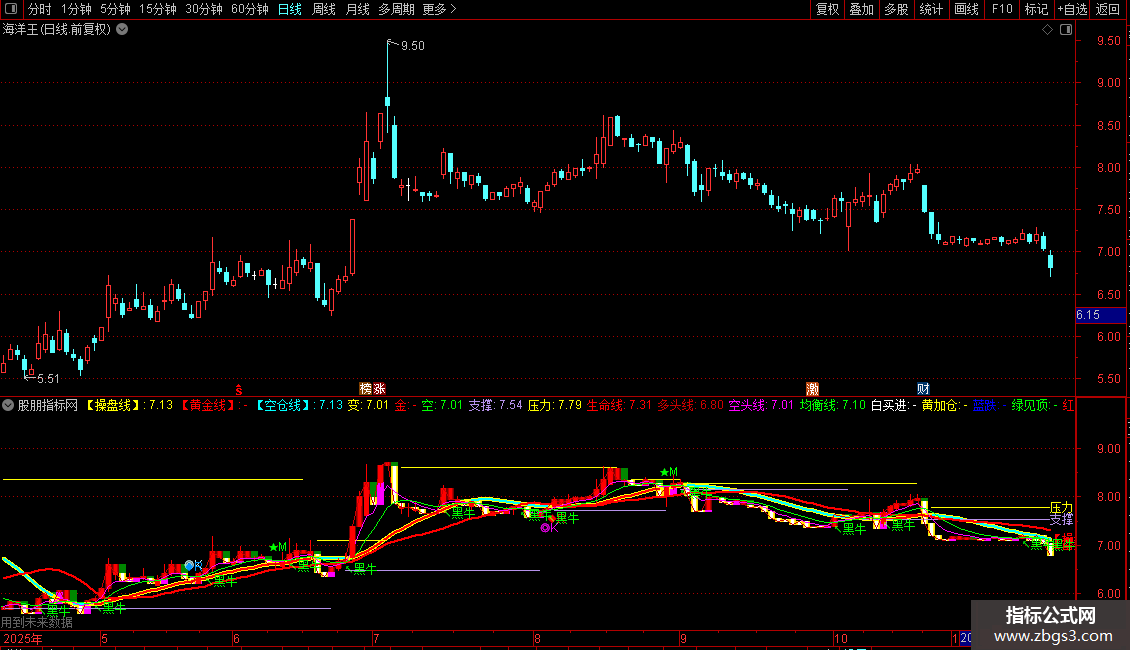Viewport: 1130px width, 650px height.
Task: Open the F10 company info
Action: tap(1002, 9)
